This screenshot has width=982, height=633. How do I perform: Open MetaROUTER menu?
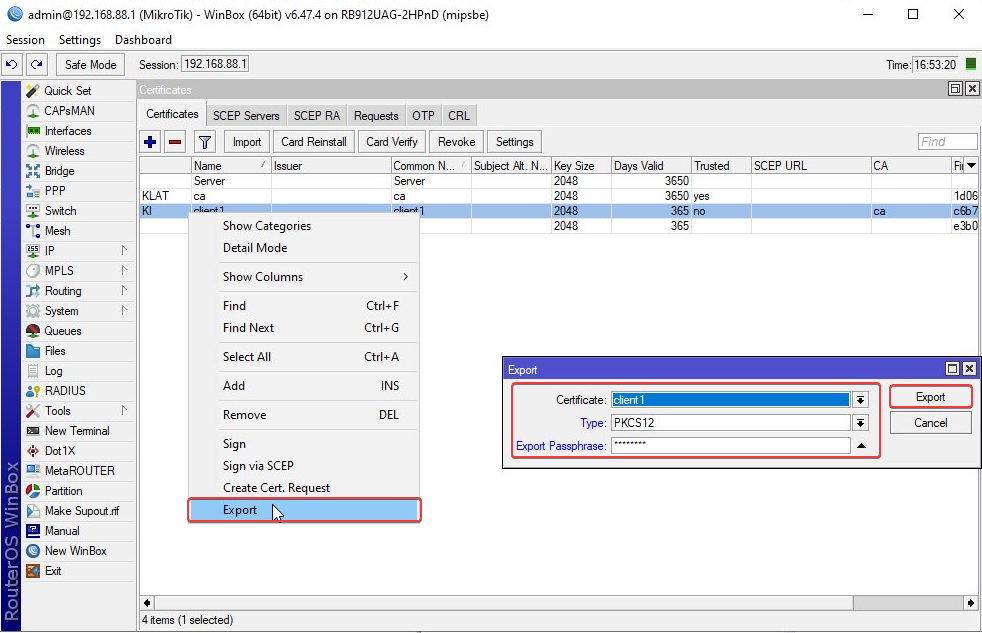coord(80,471)
